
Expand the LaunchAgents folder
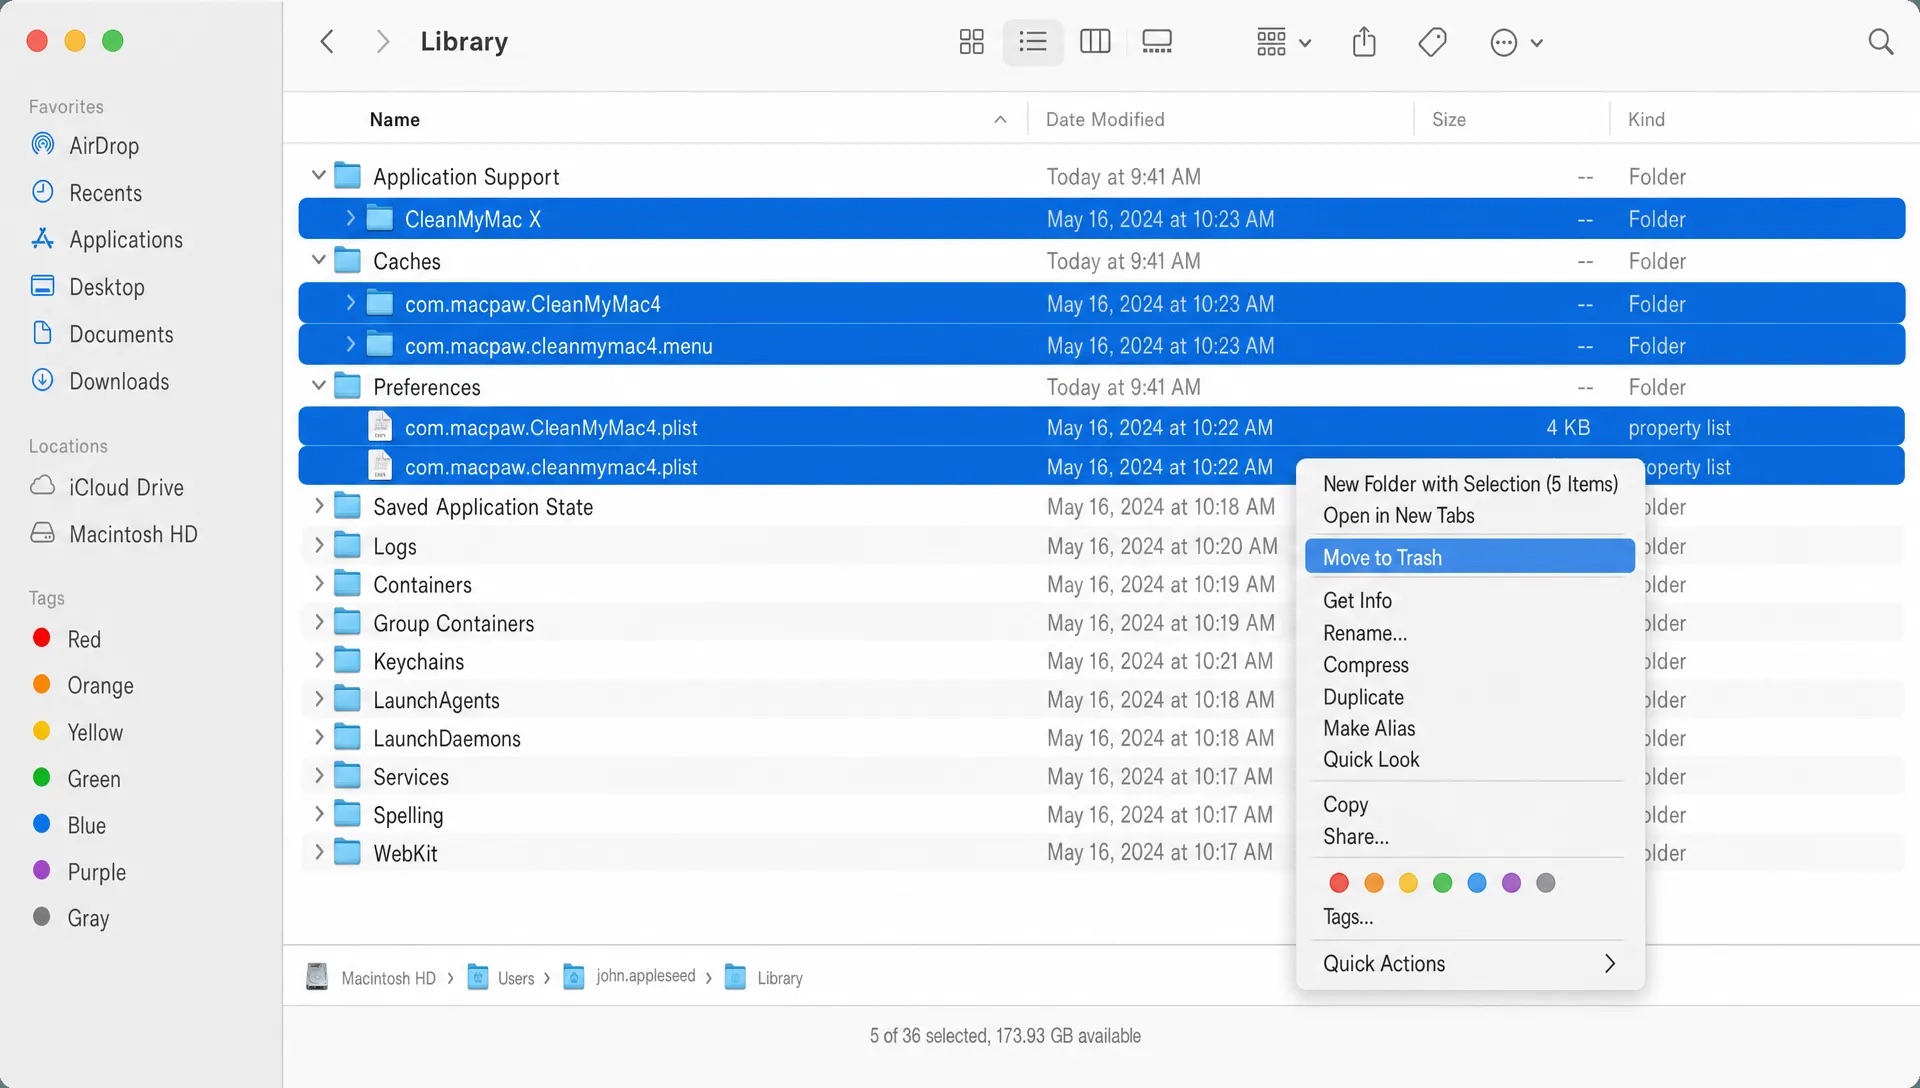pyautogui.click(x=319, y=699)
